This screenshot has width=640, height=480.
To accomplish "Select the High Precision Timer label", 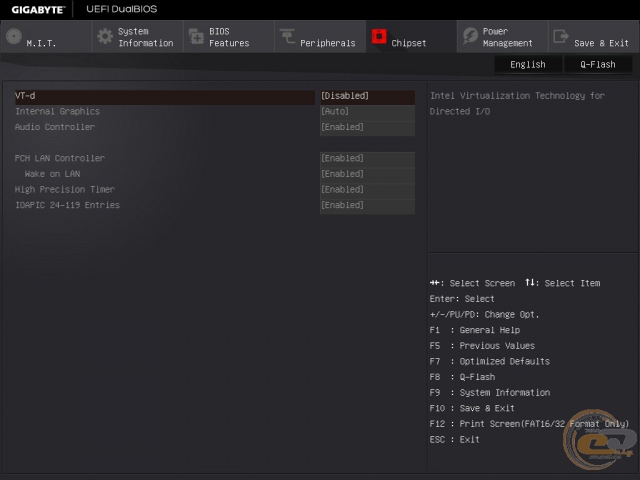I will pyautogui.click(x=64, y=189).
